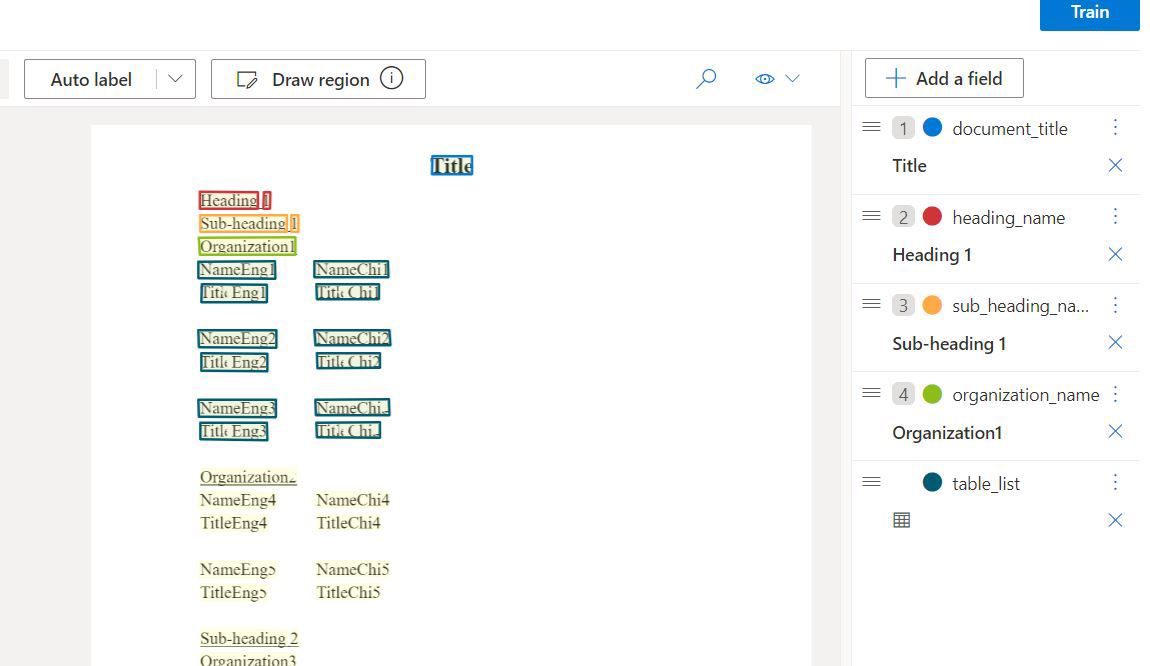Expand the Auto label dropdown arrow
Image resolution: width=1150 pixels, height=666 pixels.
pos(176,78)
